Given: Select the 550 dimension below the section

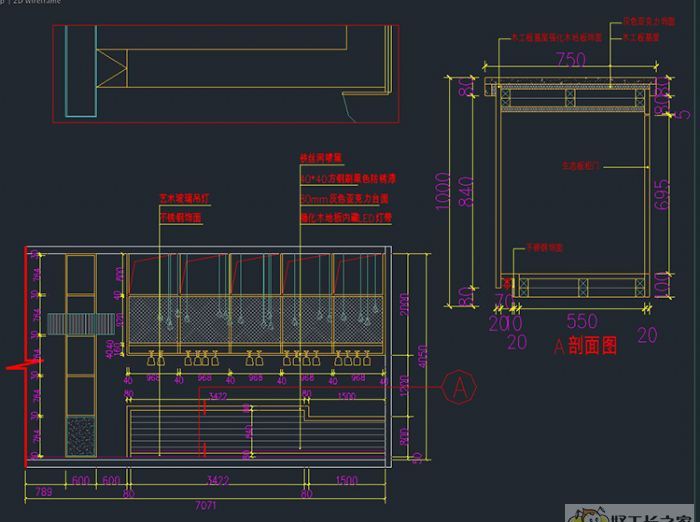Looking at the screenshot, I should pyautogui.click(x=581, y=322).
